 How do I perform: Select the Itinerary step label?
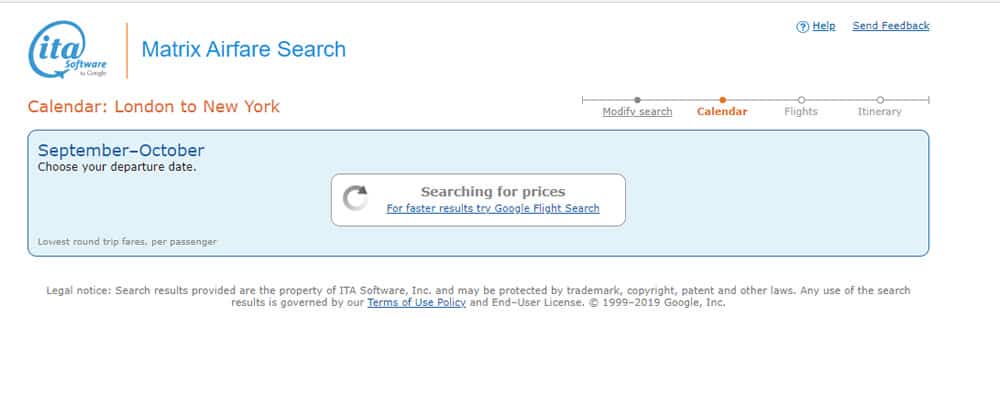coord(879,112)
